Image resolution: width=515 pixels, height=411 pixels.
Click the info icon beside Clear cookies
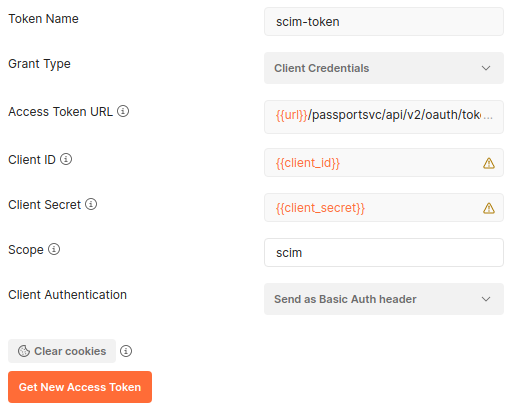[x=126, y=351]
